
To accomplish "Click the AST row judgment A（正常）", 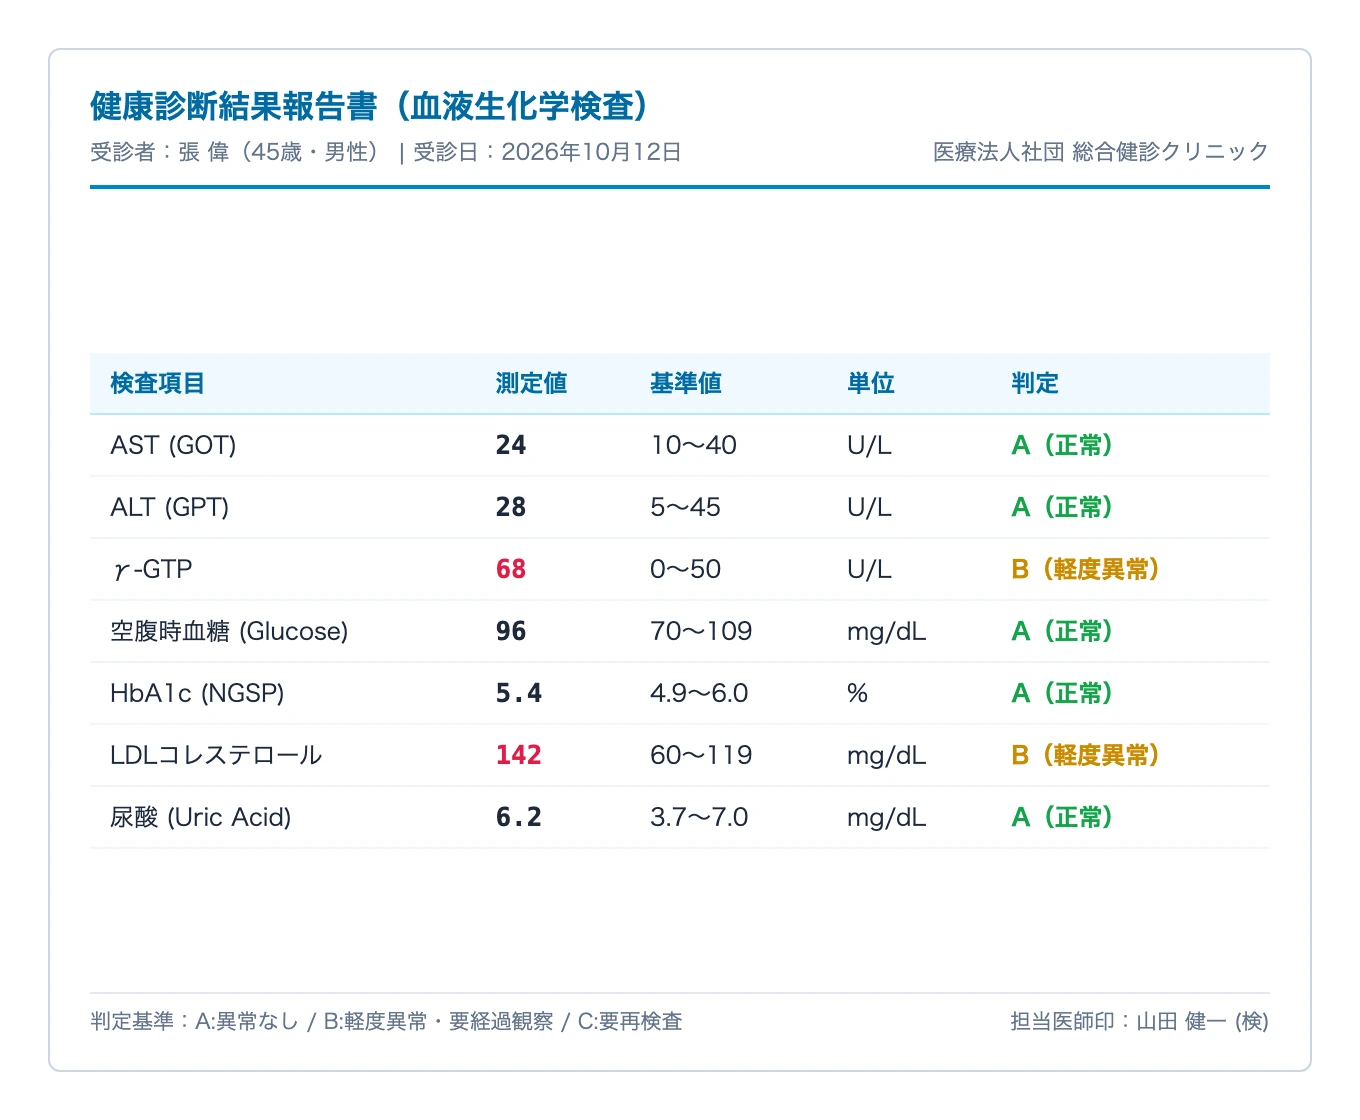I will click(x=1062, y=445).
